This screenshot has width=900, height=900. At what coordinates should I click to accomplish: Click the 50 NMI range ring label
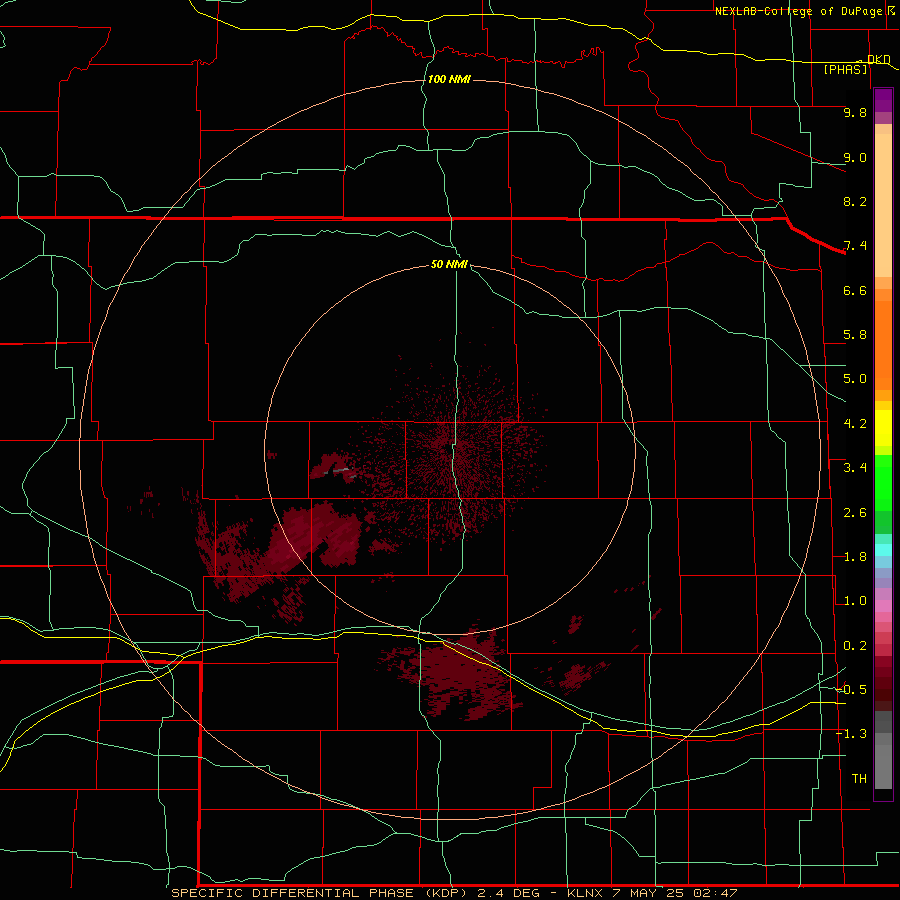449,264
